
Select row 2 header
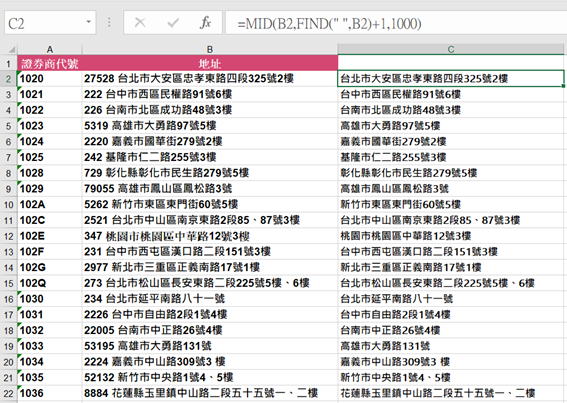8,79
